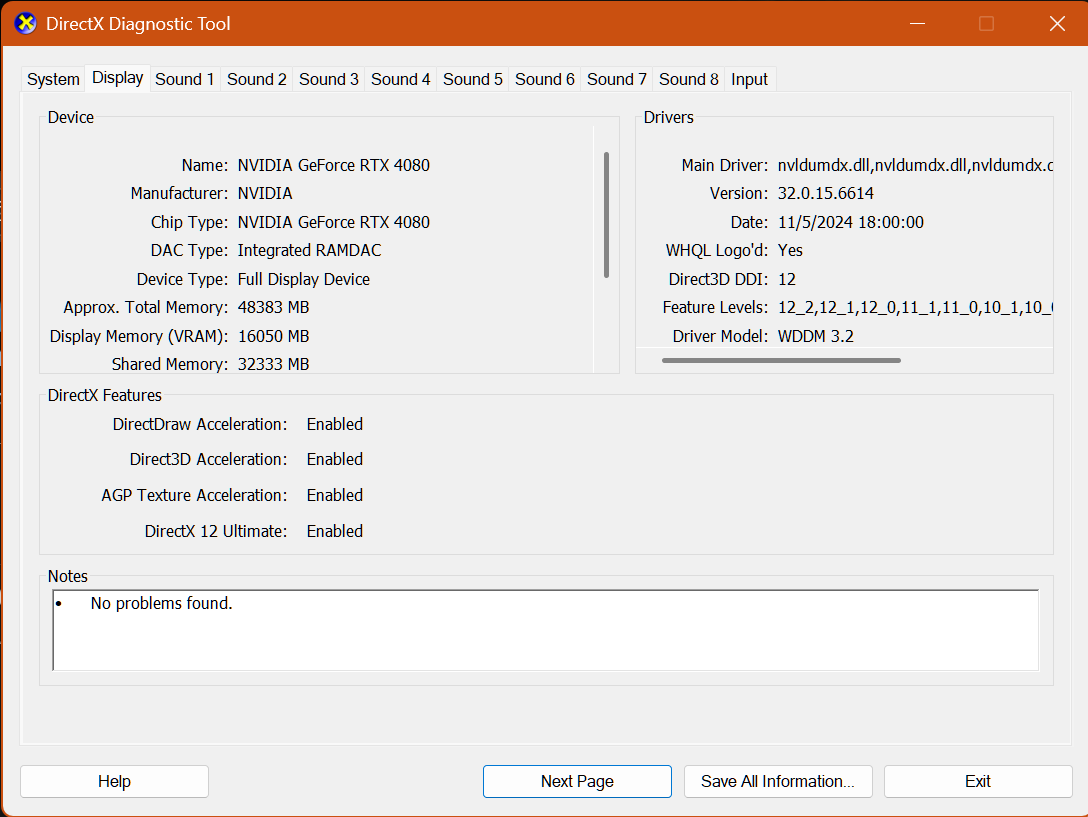This screenshot has width=1088, height=817.
Task: Click the AGP Texture Acceleration Enabled status
Action: [x=334, y=496]
